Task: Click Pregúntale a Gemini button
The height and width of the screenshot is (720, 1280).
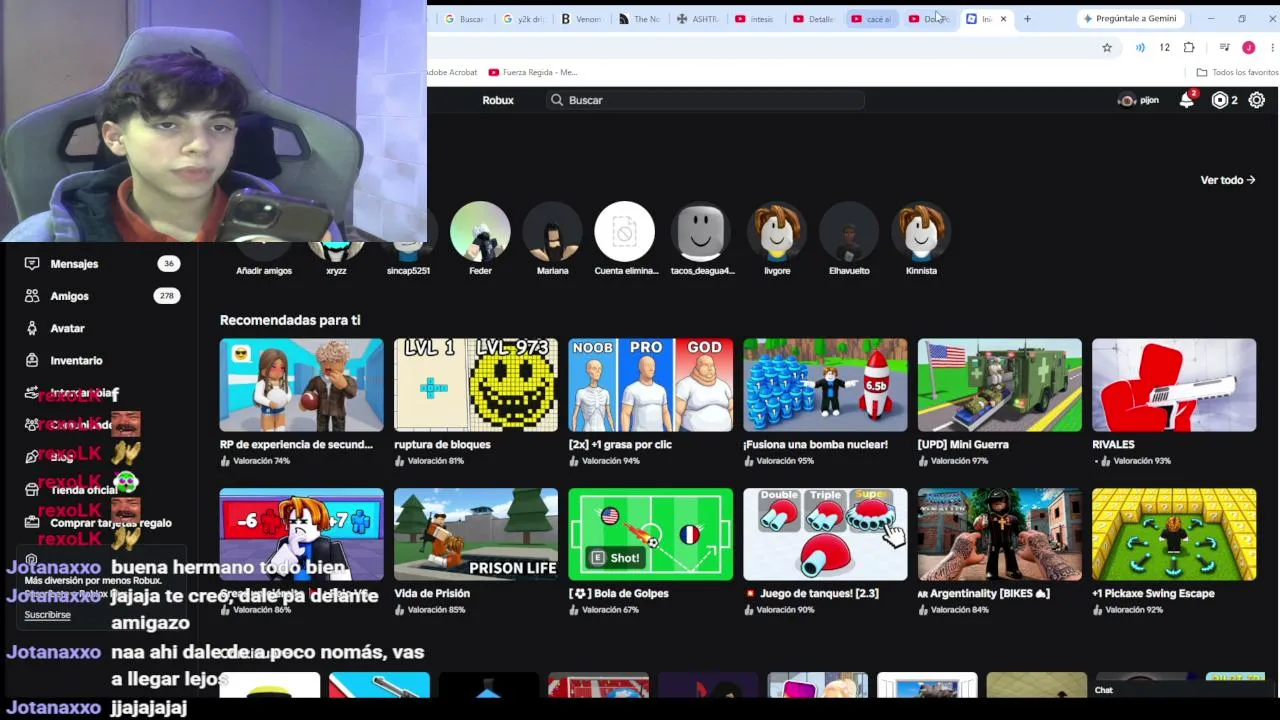Action: coord(1130,19)
